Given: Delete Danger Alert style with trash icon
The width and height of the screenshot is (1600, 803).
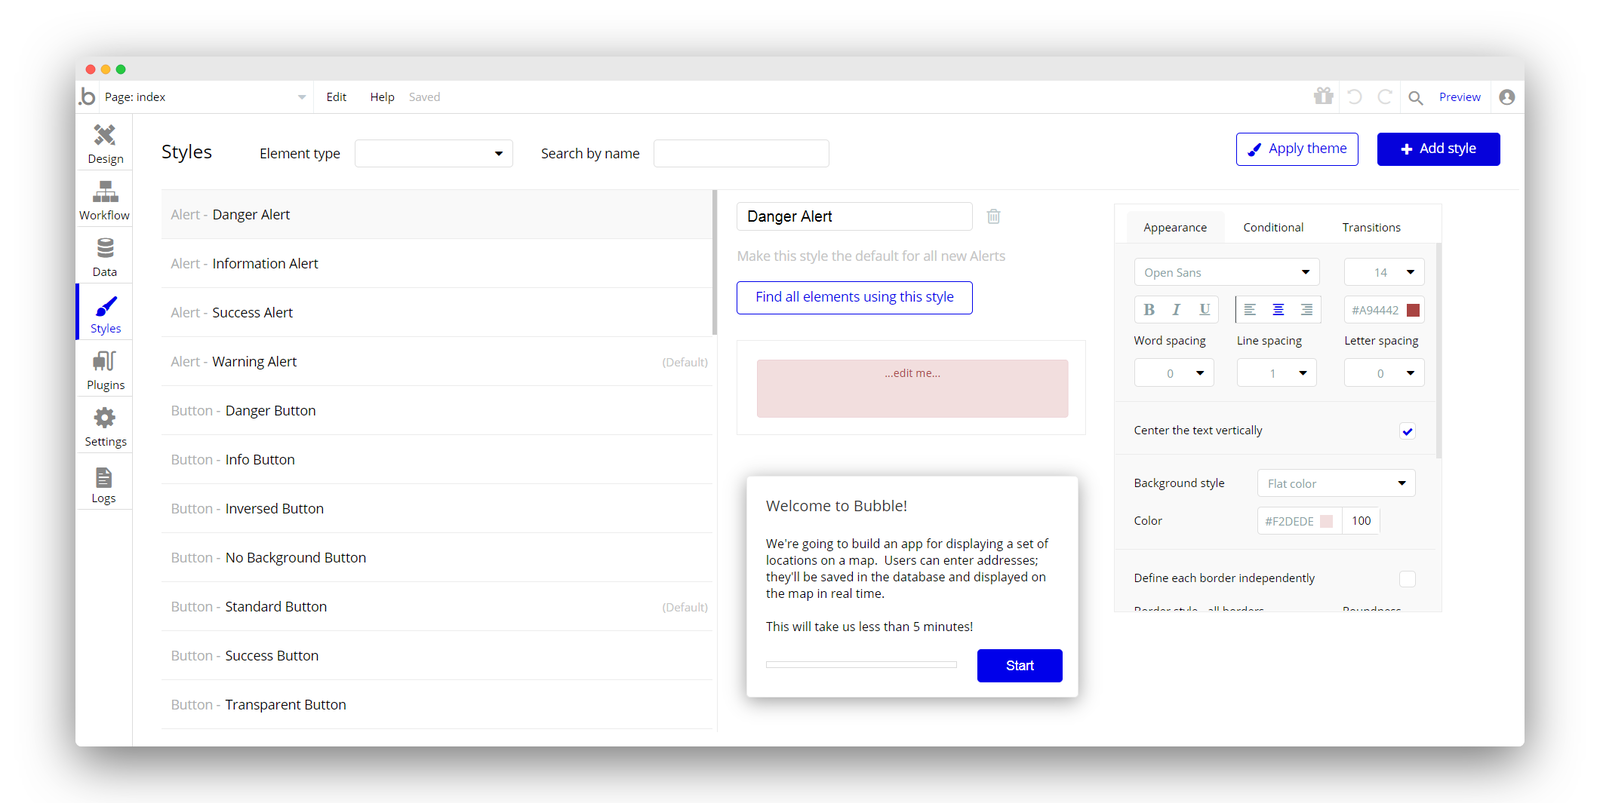Looking at the screenshot, I should tap(994, 216).
